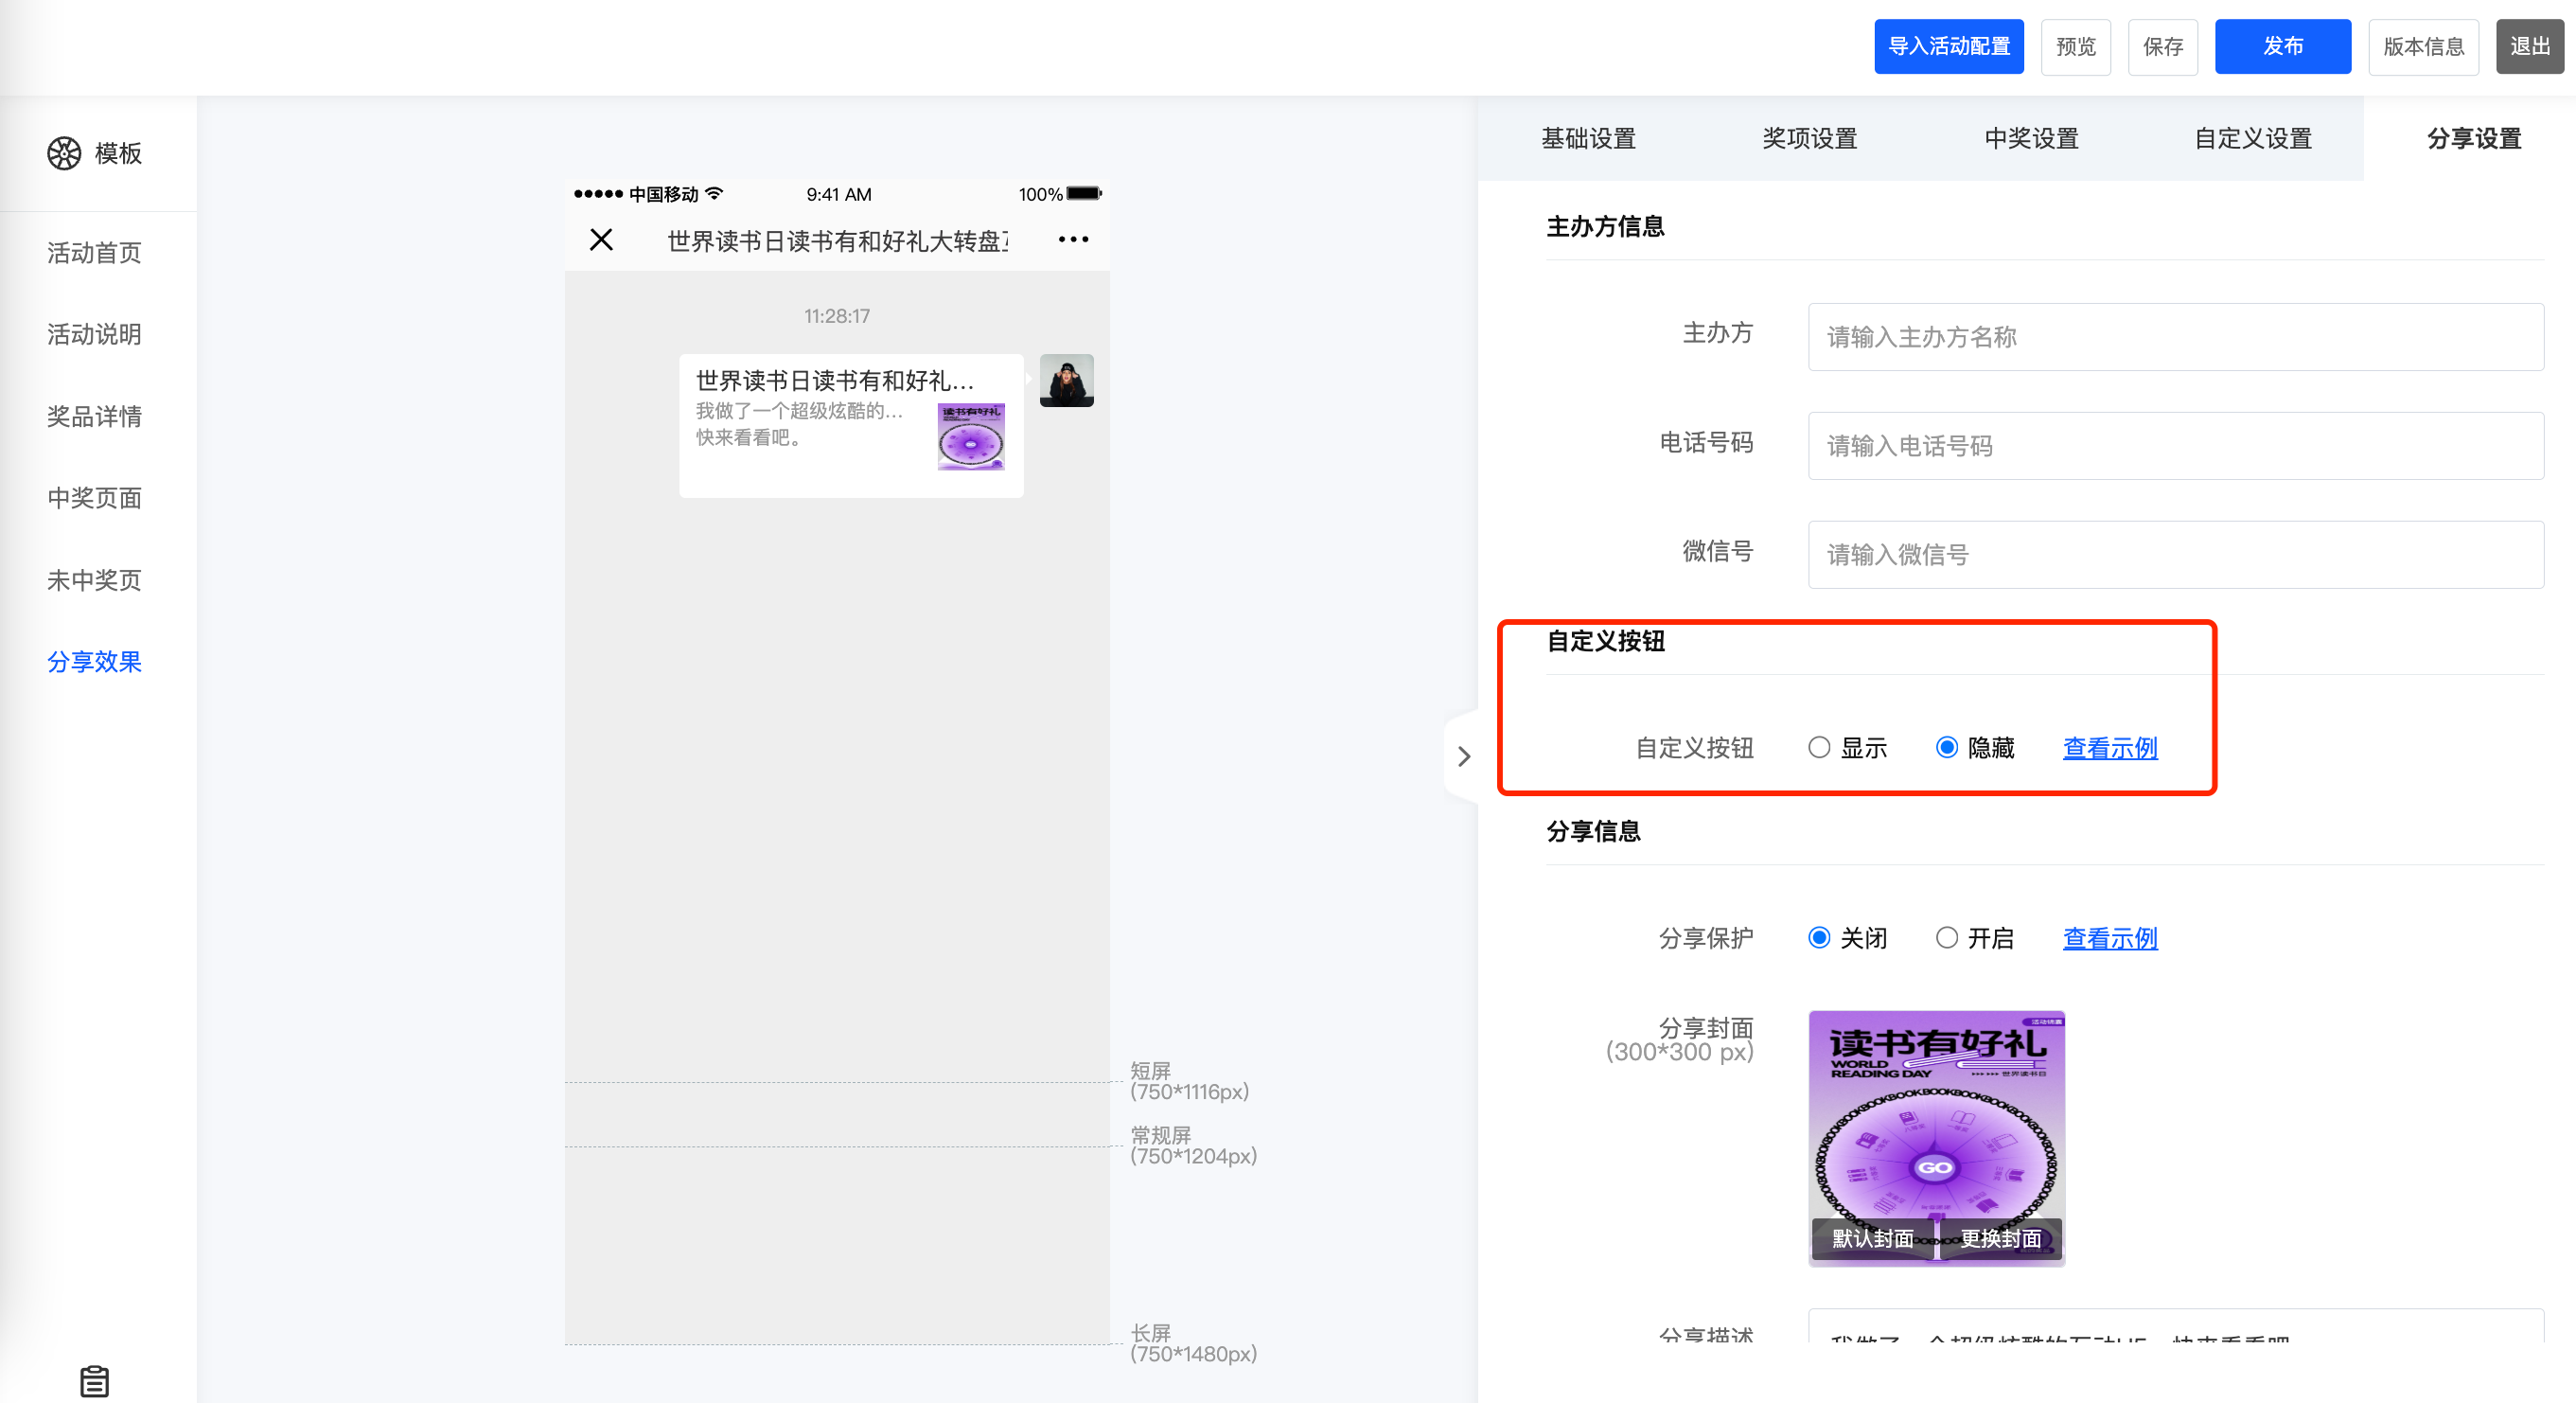This screenshot has width=2576, height=1403.
Task: Open 查看示例 link for 分享保护
Action: [x=2109, y=938]
